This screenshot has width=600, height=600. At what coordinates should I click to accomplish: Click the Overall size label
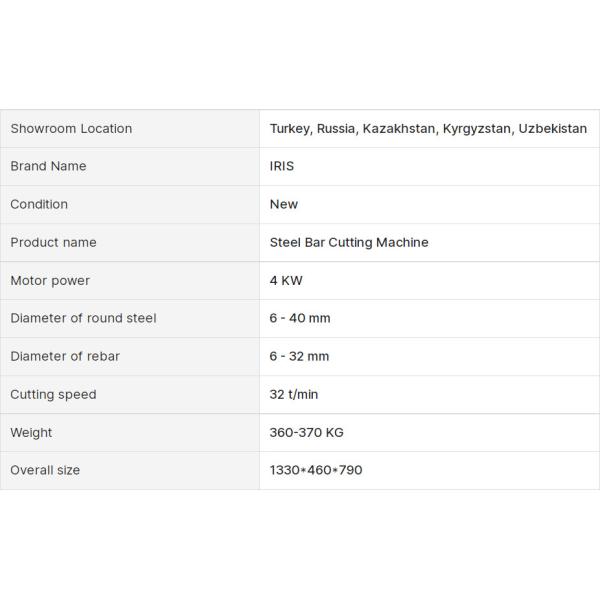click(45, 470)
